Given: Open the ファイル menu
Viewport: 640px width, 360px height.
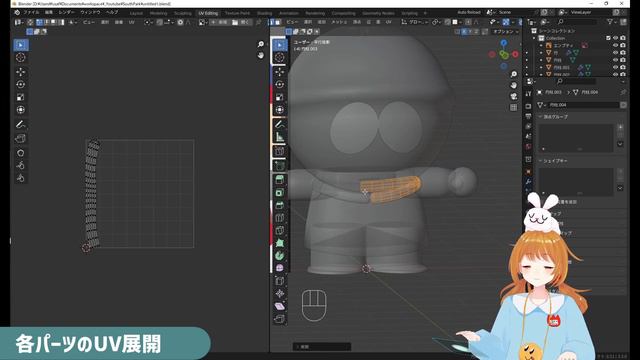Looking at the screenshot, I should tap(31, 13).
